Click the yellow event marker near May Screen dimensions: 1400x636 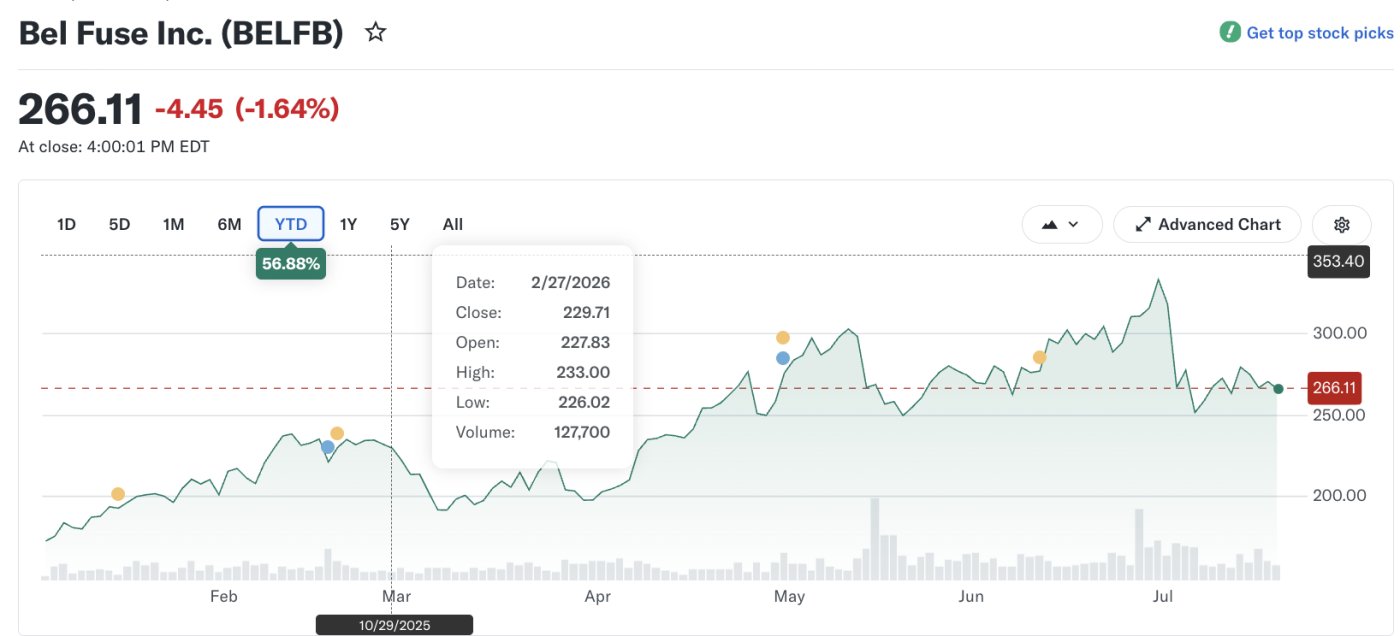[783, 338]
